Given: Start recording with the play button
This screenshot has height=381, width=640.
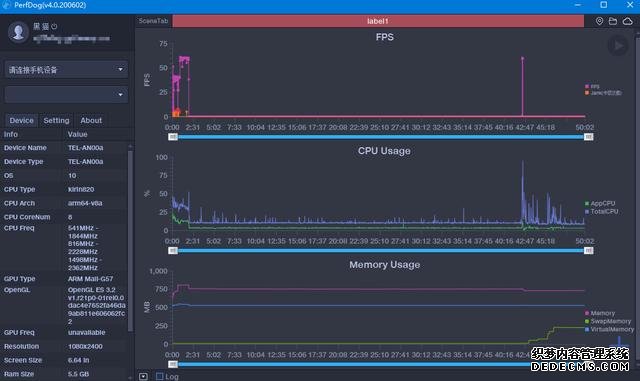Looking at the screenshot, I should tap(618, 45).
